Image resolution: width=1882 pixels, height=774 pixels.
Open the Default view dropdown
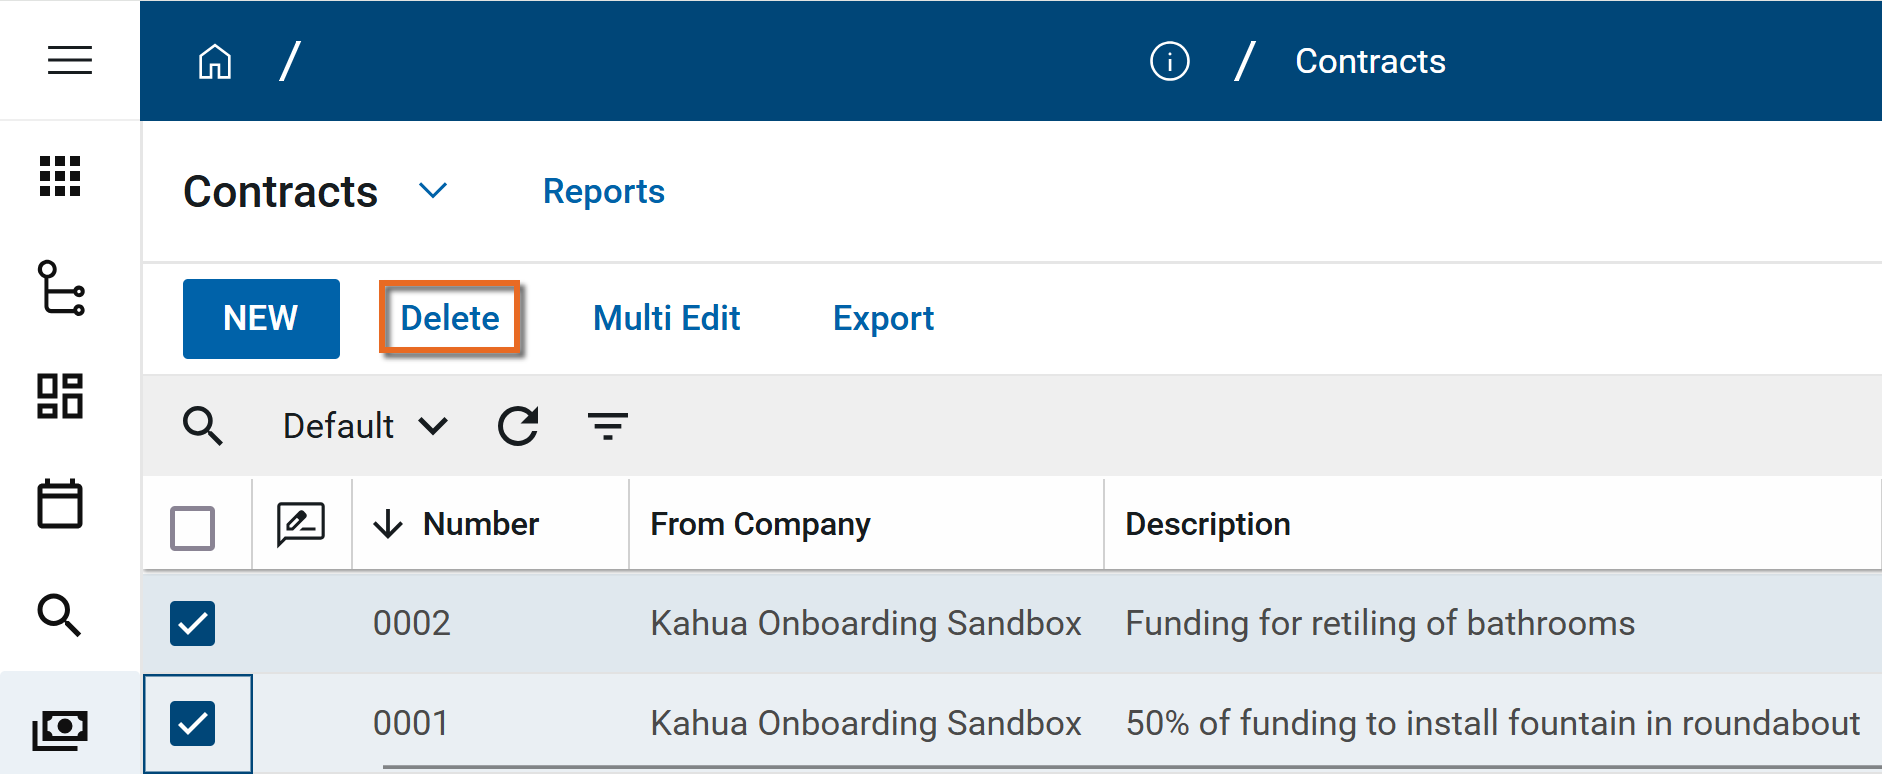pos(365,426)
